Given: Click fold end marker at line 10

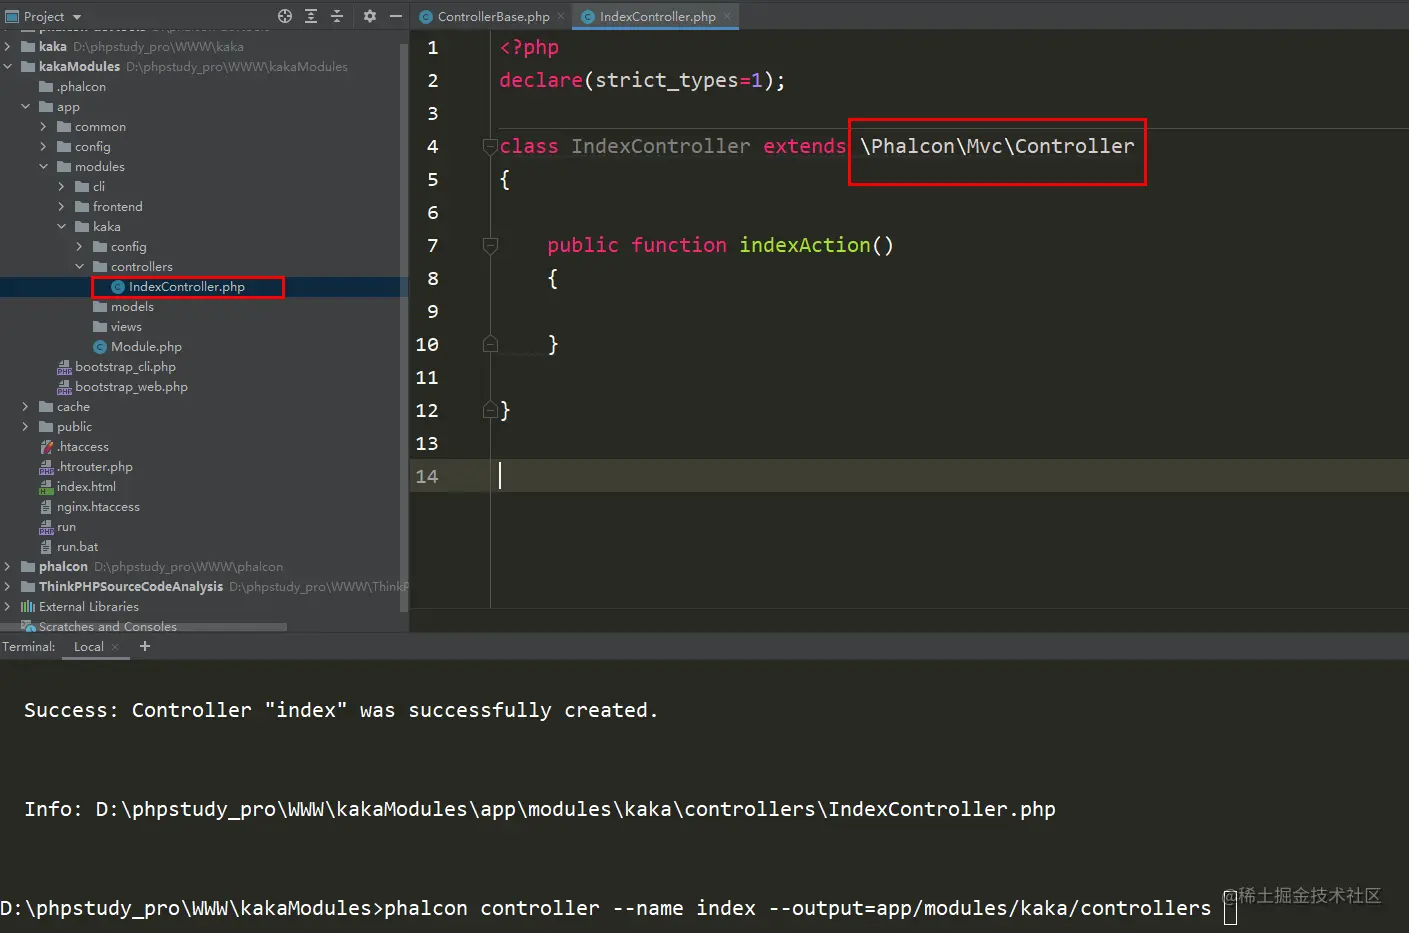Looking at the screenshot, I should click(490, 344).
